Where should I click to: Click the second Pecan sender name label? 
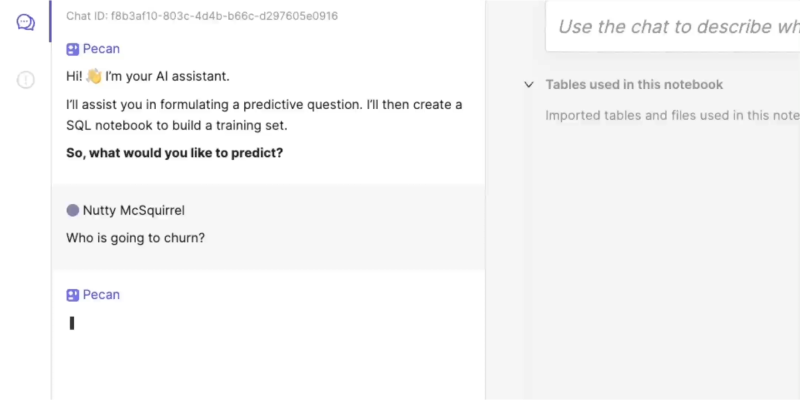tap(101, 295)
